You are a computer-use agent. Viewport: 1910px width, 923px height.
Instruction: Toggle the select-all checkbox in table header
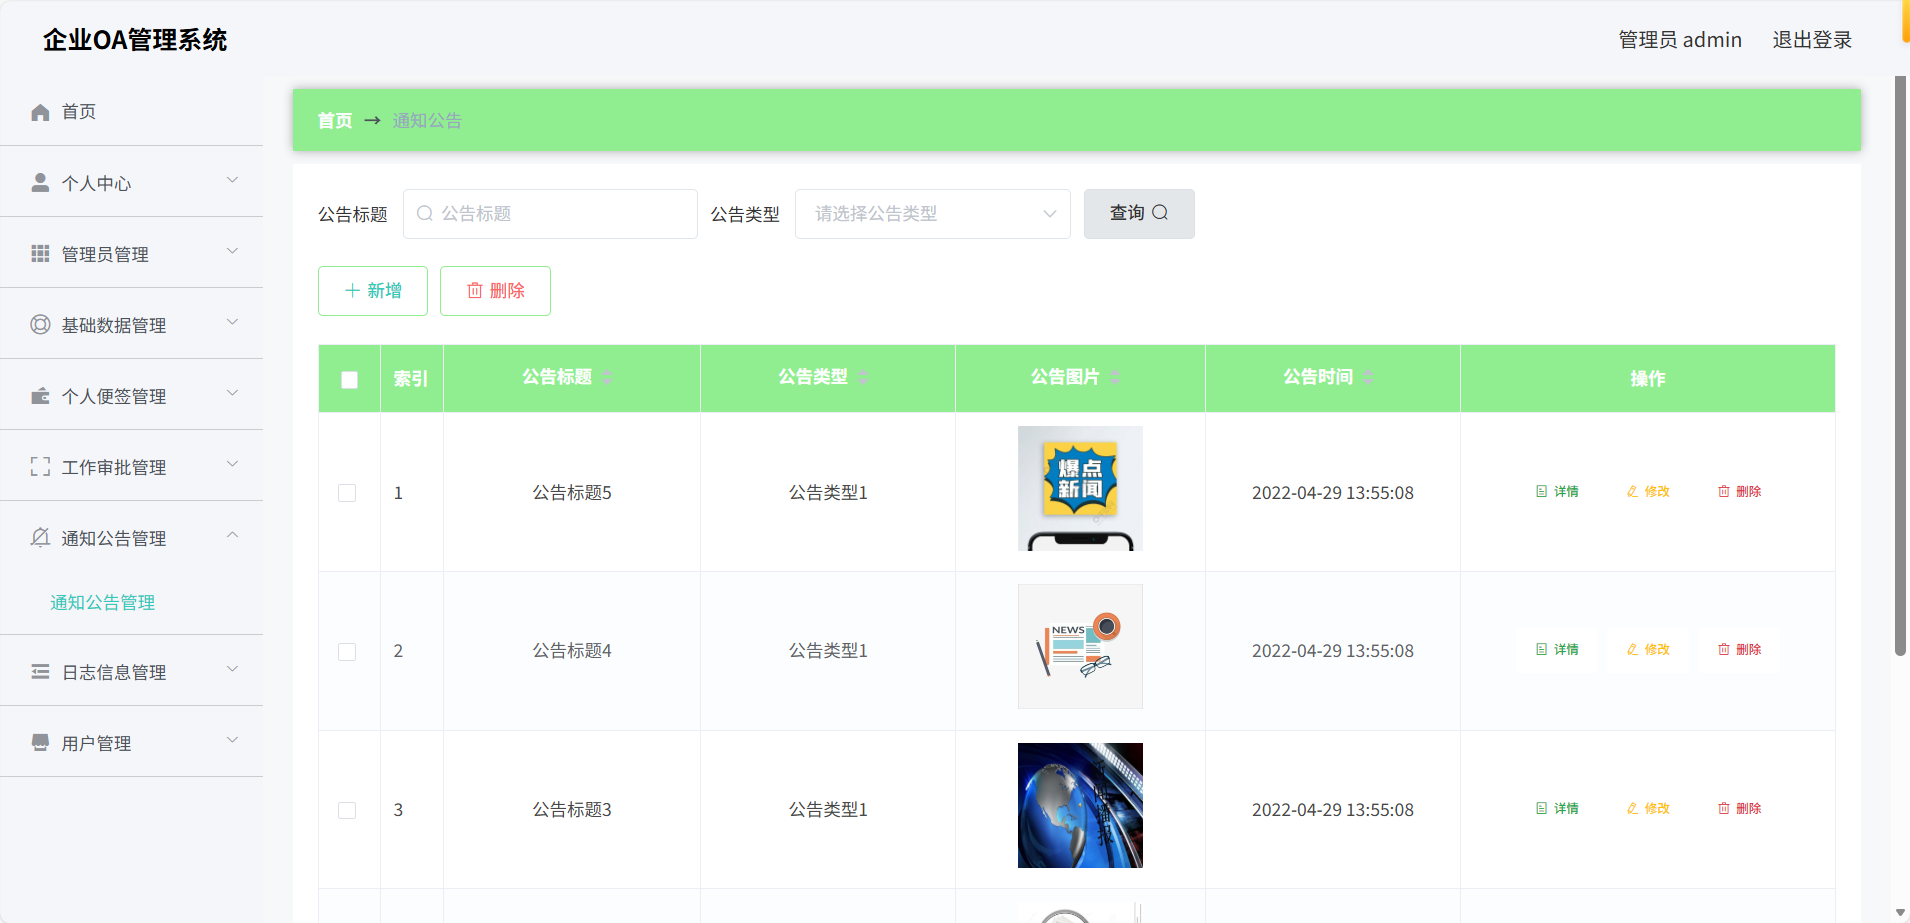[349, 380]
